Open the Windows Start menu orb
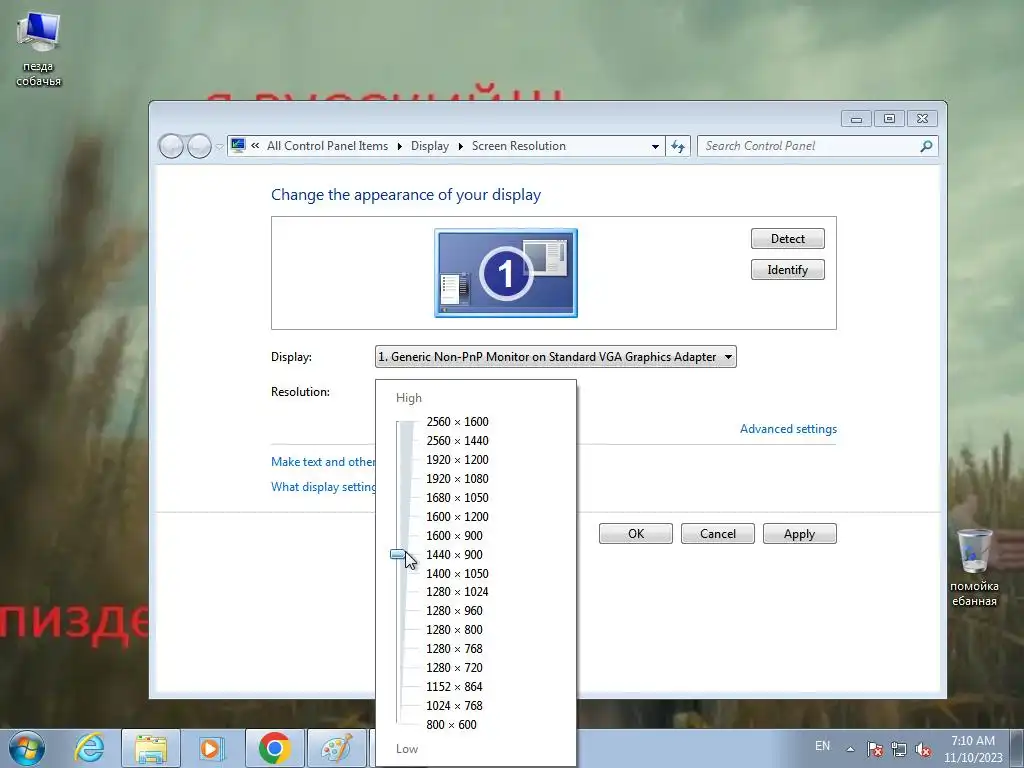This screenshot has width=1024, height=768. [x=27, y=748]
